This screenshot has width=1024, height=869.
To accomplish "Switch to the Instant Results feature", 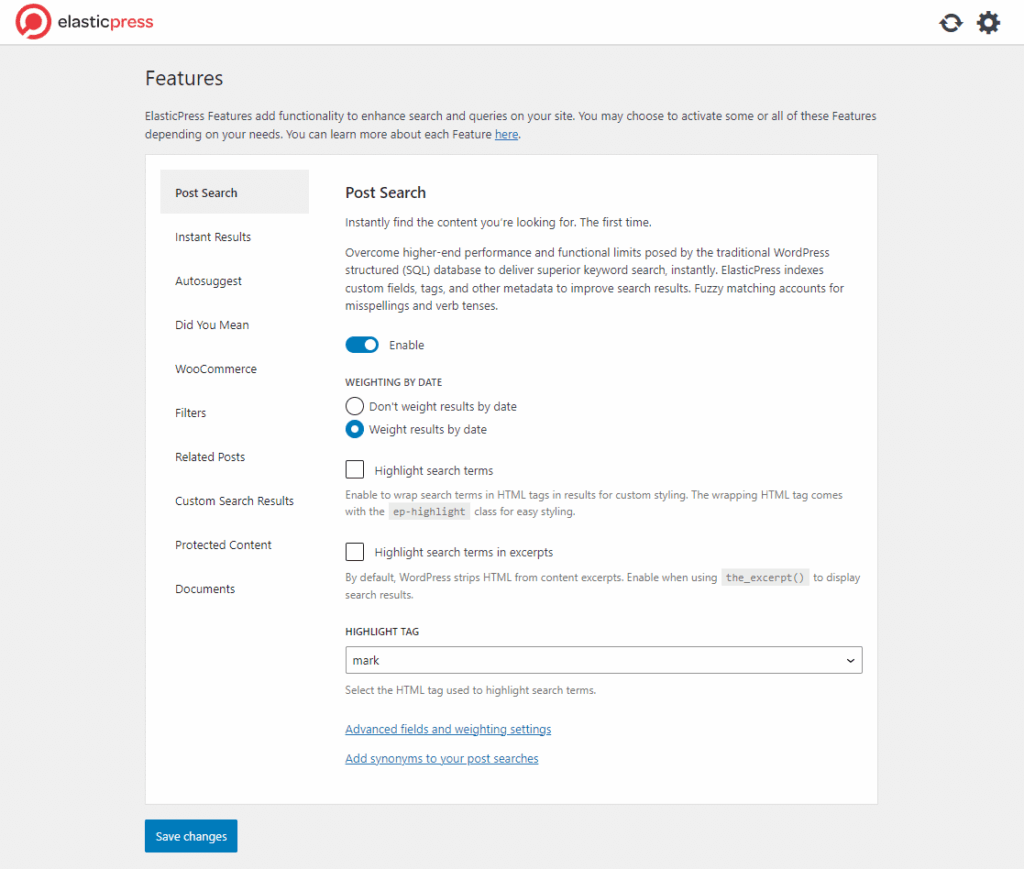I will point(212,237).
